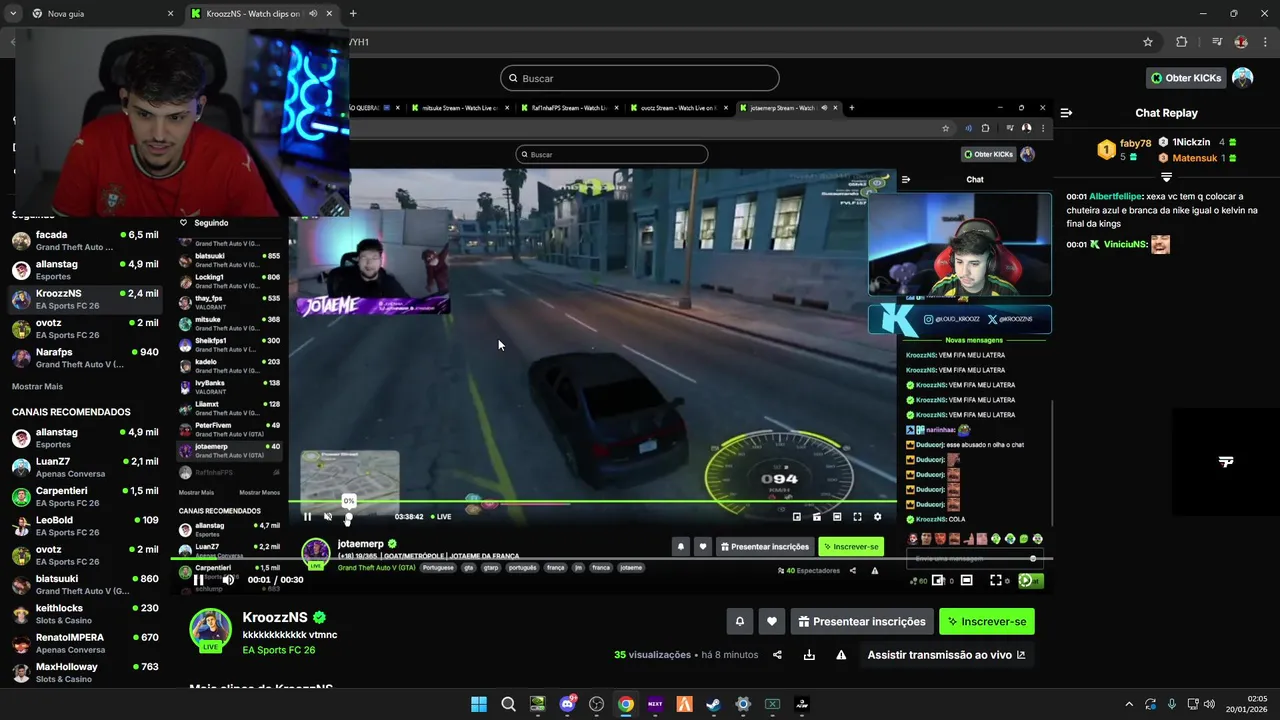Follow KroozzNS with the heart button
This screenshot has width=1280, height=720.
coord(771,621)
